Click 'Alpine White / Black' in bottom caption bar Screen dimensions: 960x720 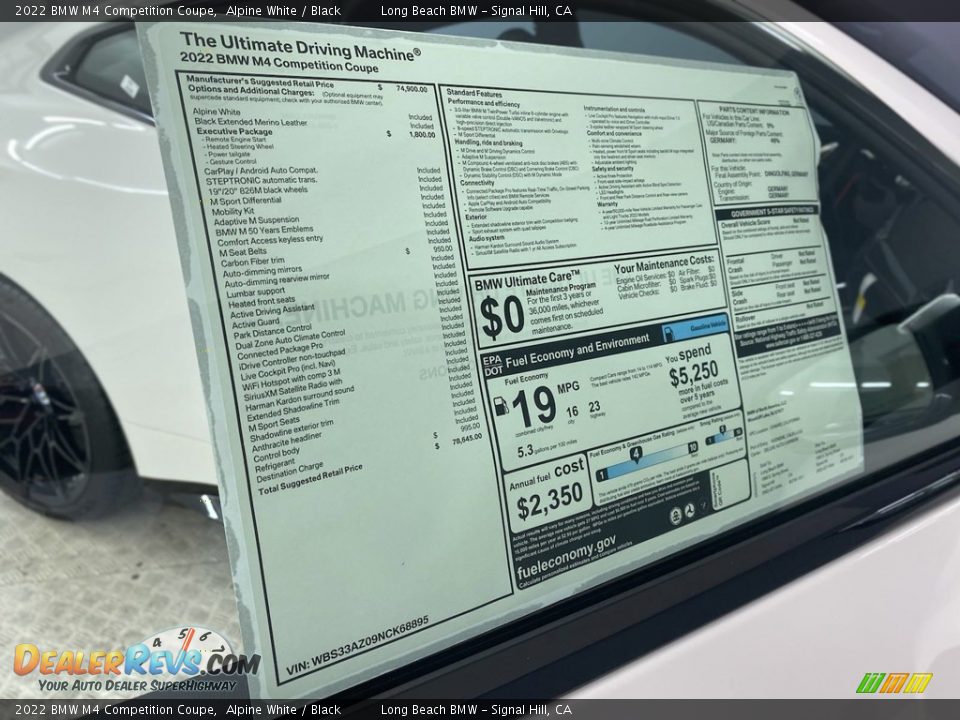pos(283,710)
